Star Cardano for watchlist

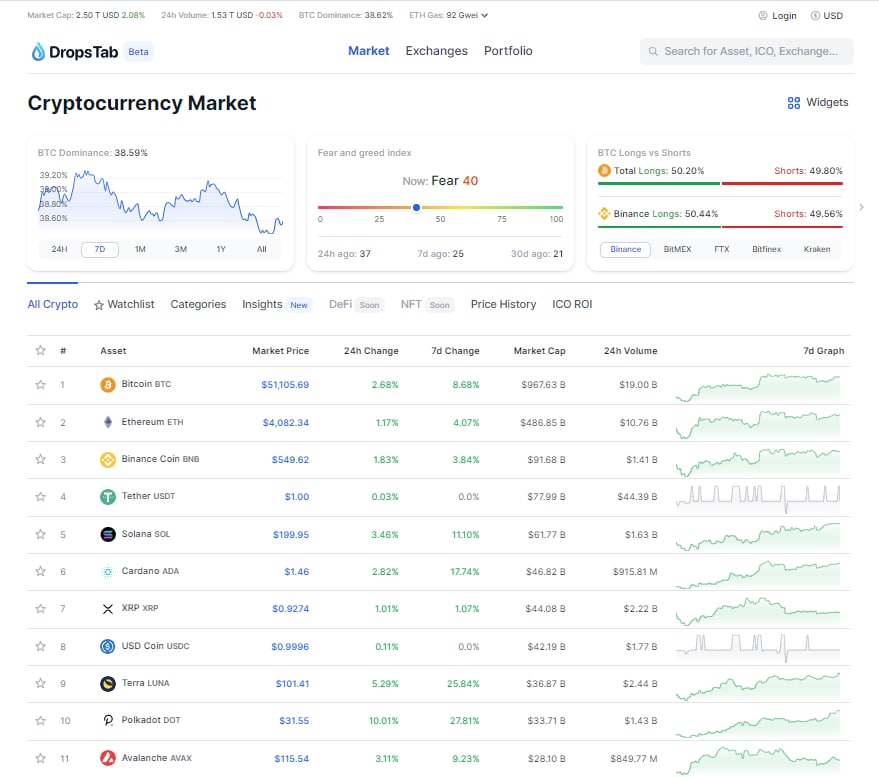click(40, 571)
